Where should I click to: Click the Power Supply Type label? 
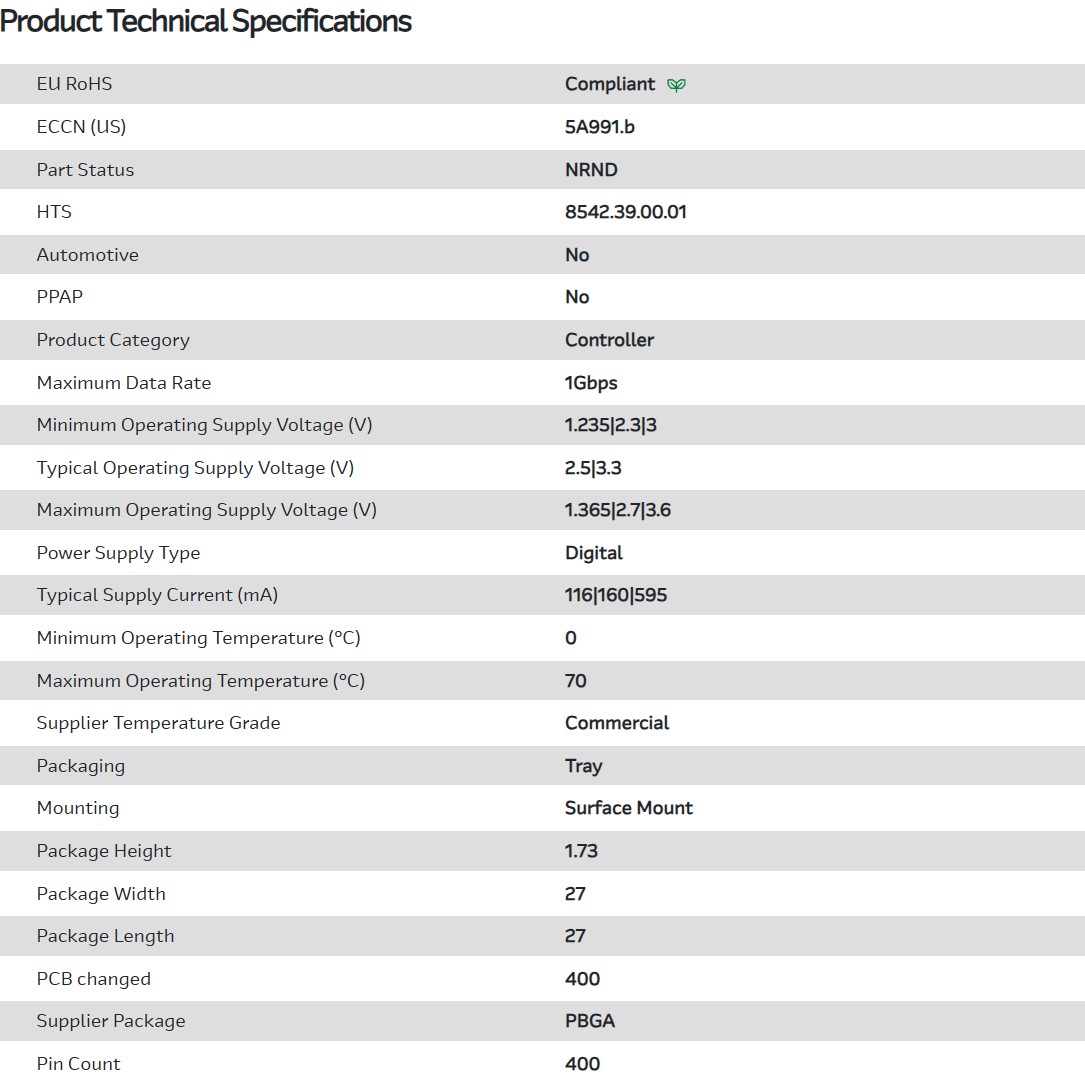118,553
